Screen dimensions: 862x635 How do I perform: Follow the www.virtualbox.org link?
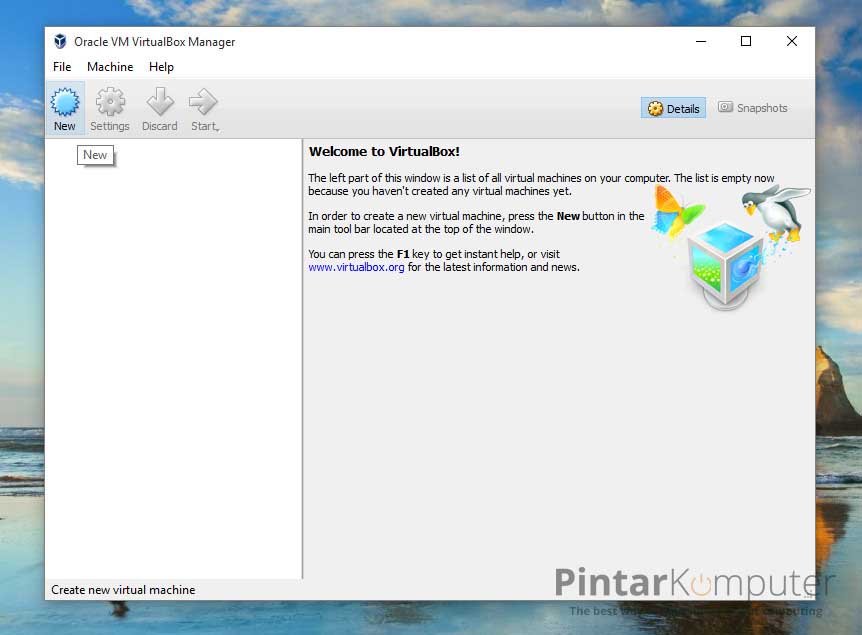356,267
